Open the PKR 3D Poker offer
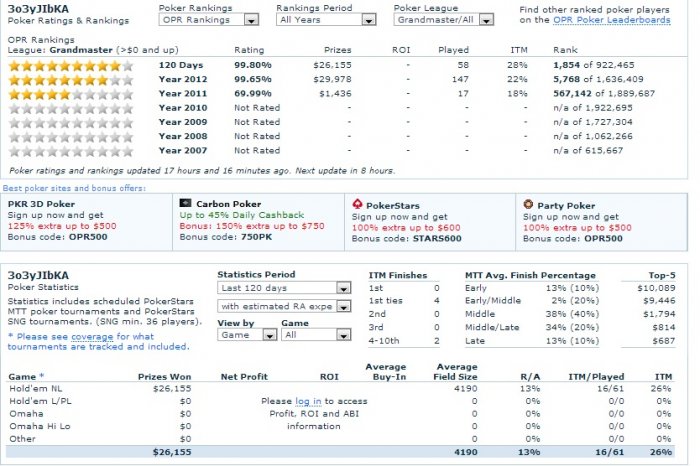700x466 pixels. click(41, 204)
